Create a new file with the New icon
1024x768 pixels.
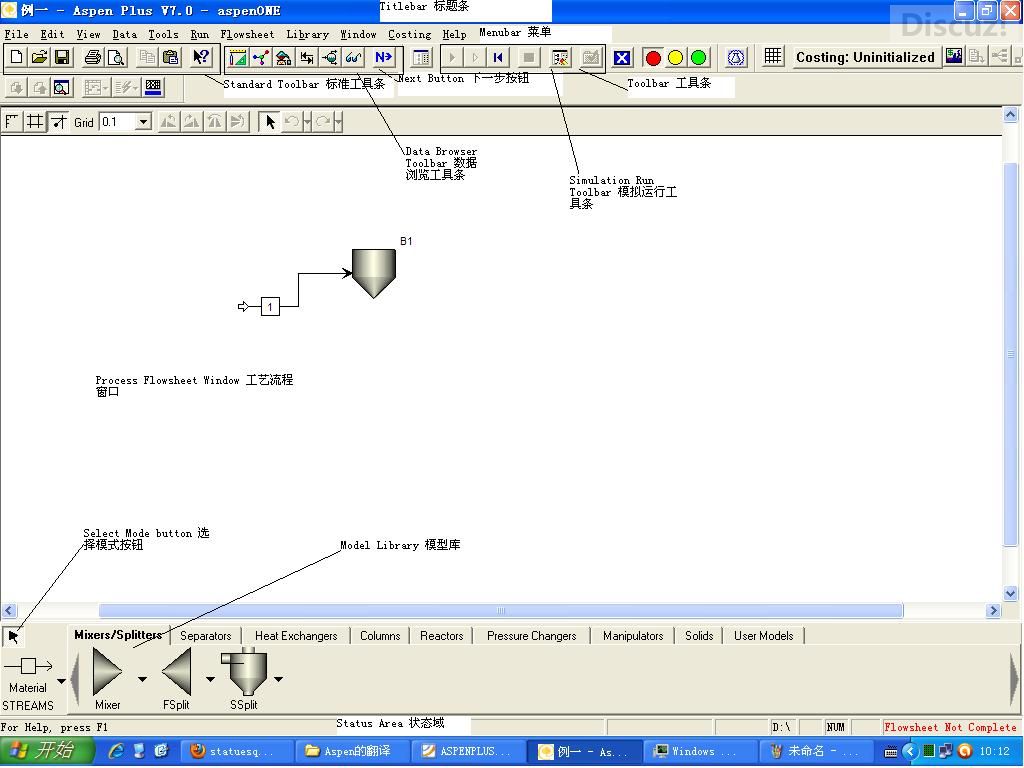[16, 57]
